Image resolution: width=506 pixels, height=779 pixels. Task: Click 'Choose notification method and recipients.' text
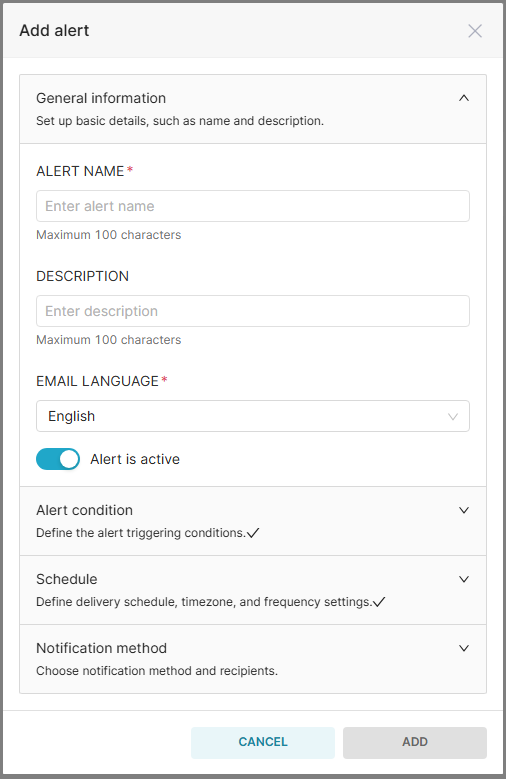click(x=157, y=671)
